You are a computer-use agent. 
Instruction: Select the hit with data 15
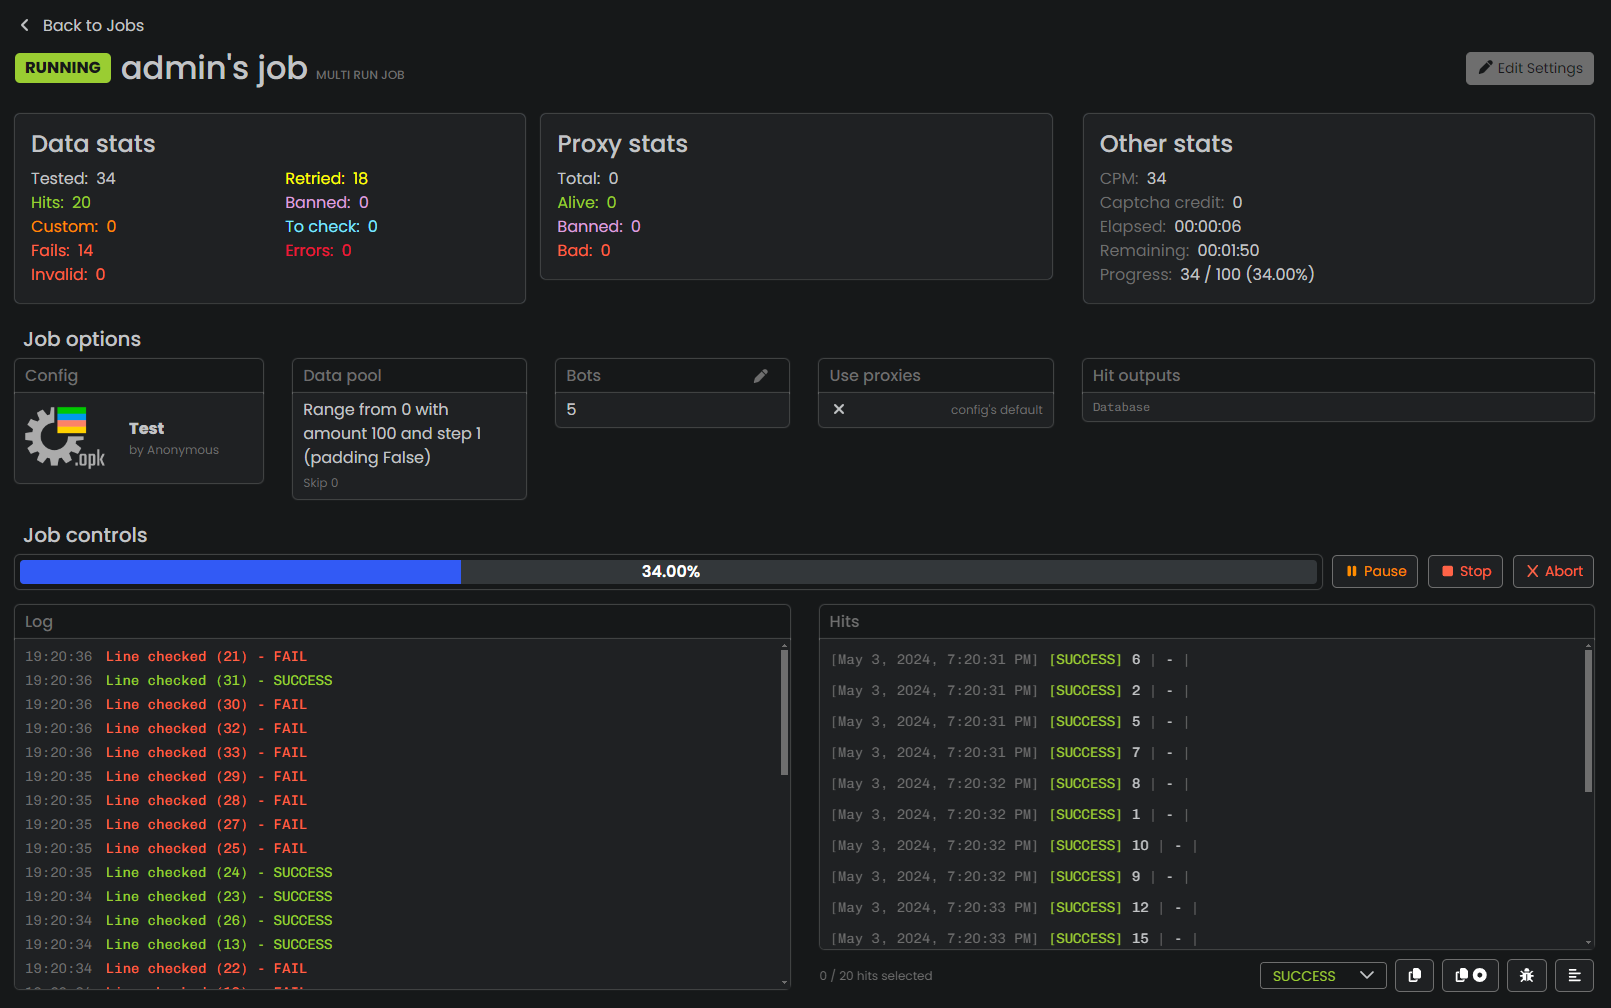click(x=1014, y=939)
